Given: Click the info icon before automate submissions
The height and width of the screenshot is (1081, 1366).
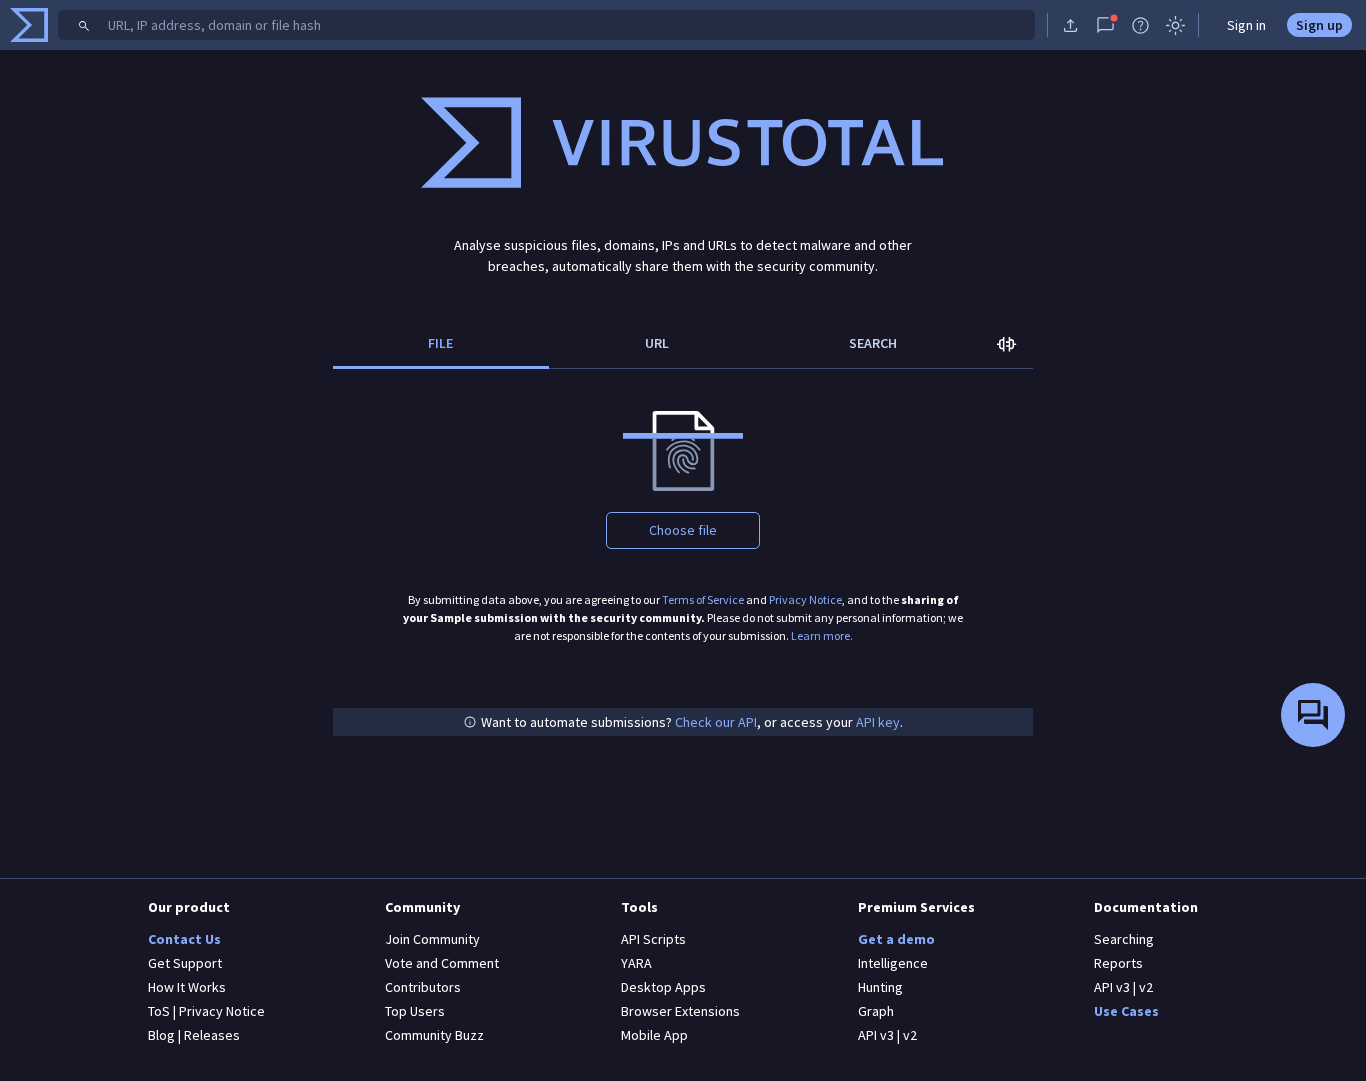Looking at the screenshot, I should pos(470,722).
